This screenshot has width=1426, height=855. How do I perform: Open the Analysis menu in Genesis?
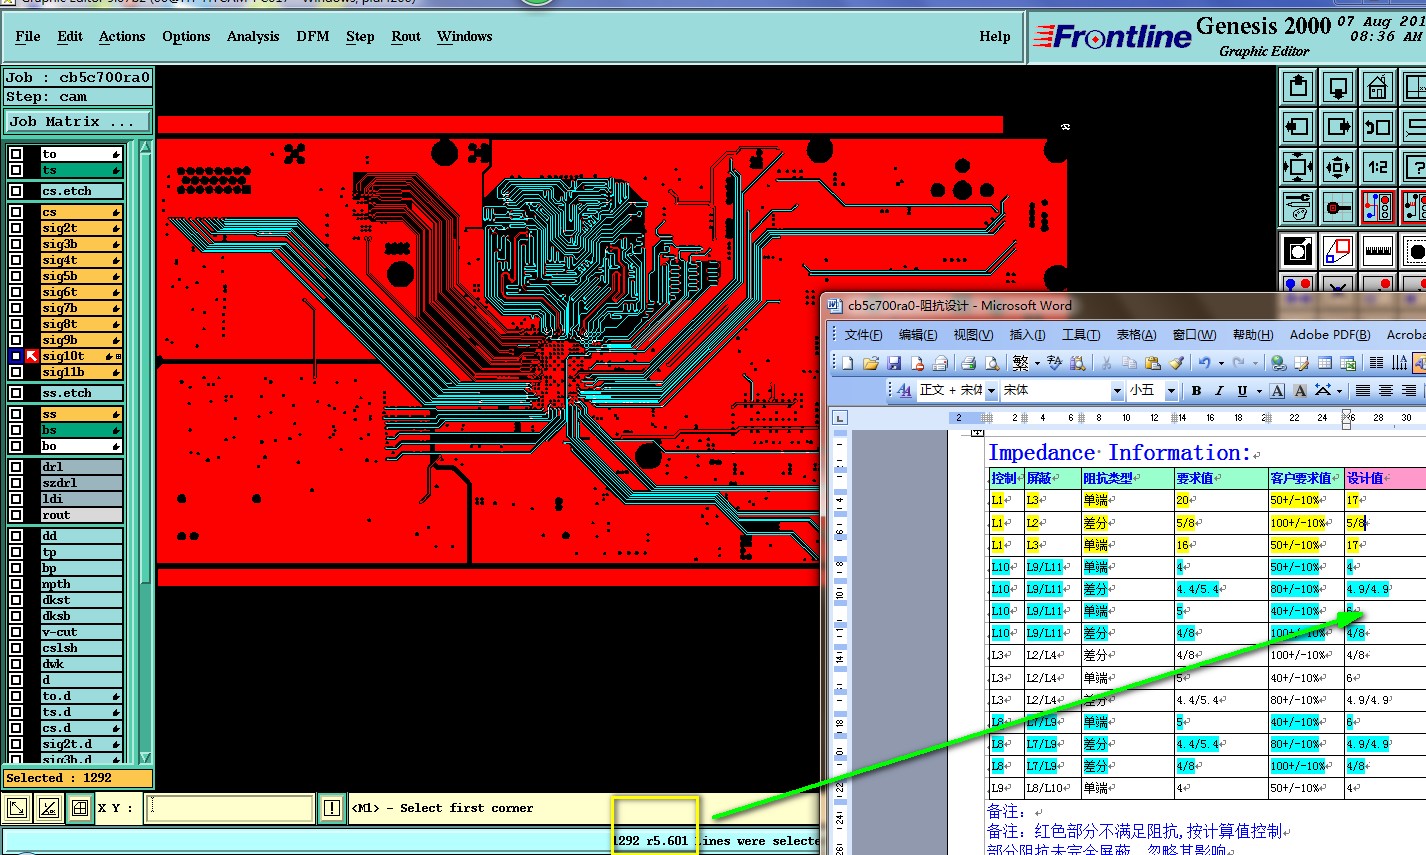point(253,36)
